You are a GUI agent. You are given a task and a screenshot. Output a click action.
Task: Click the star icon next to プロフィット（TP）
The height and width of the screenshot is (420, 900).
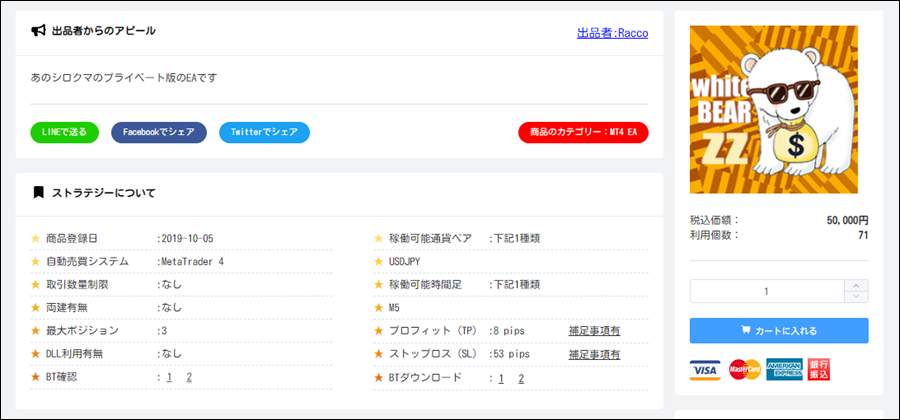378,330
